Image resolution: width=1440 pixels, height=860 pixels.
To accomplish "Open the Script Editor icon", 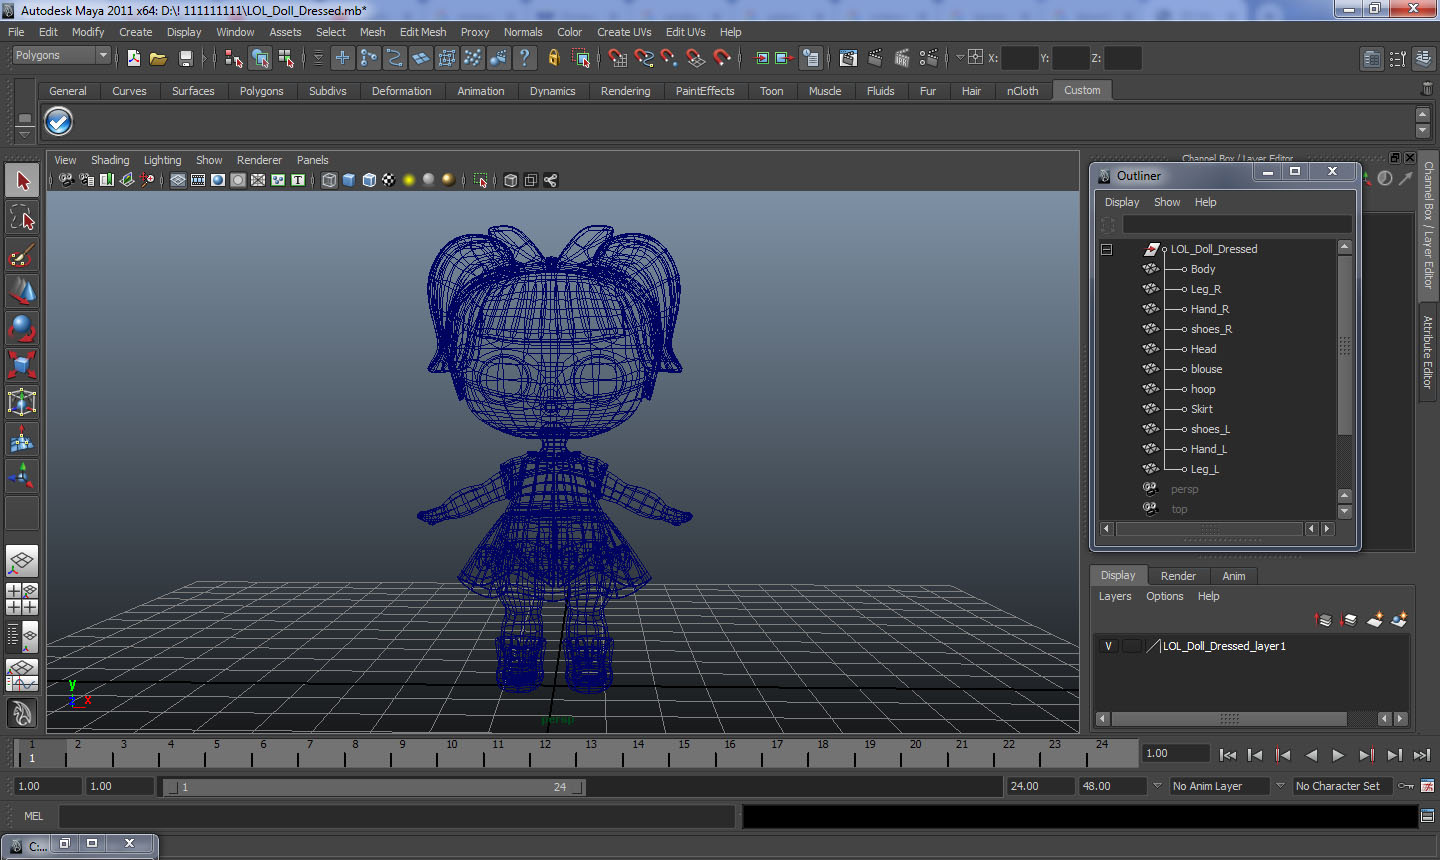I will coord(1427,816).
